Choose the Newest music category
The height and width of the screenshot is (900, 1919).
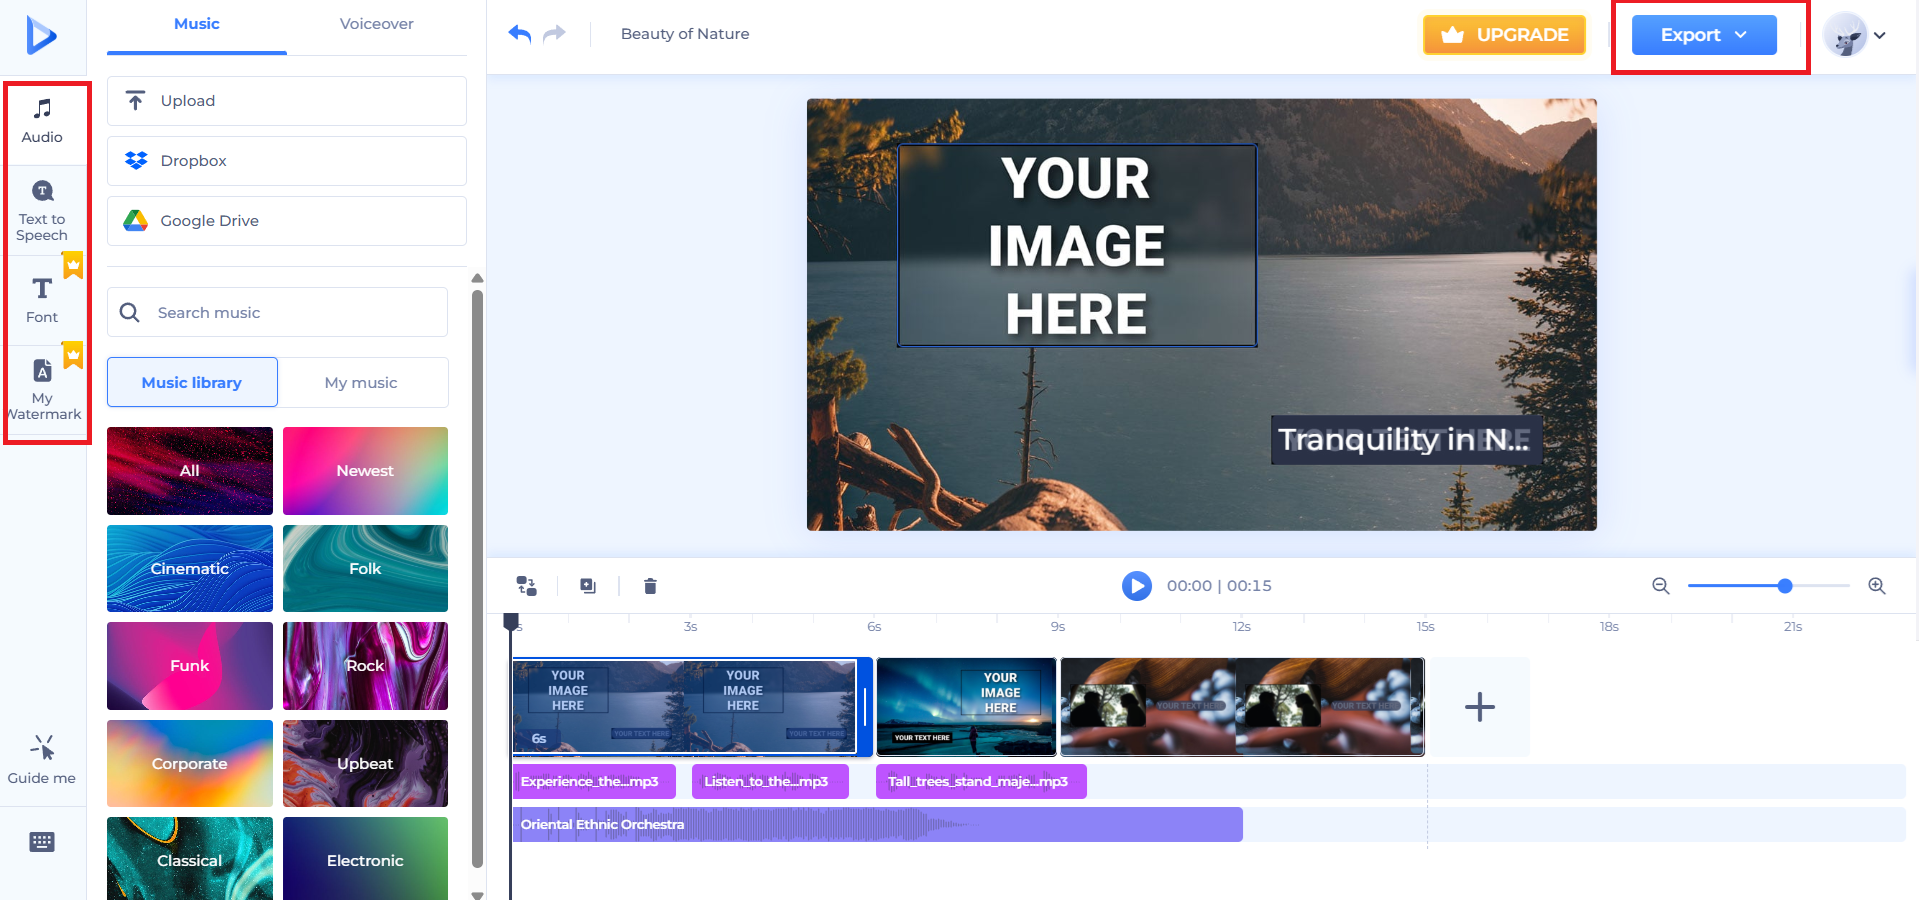(365, 471)
